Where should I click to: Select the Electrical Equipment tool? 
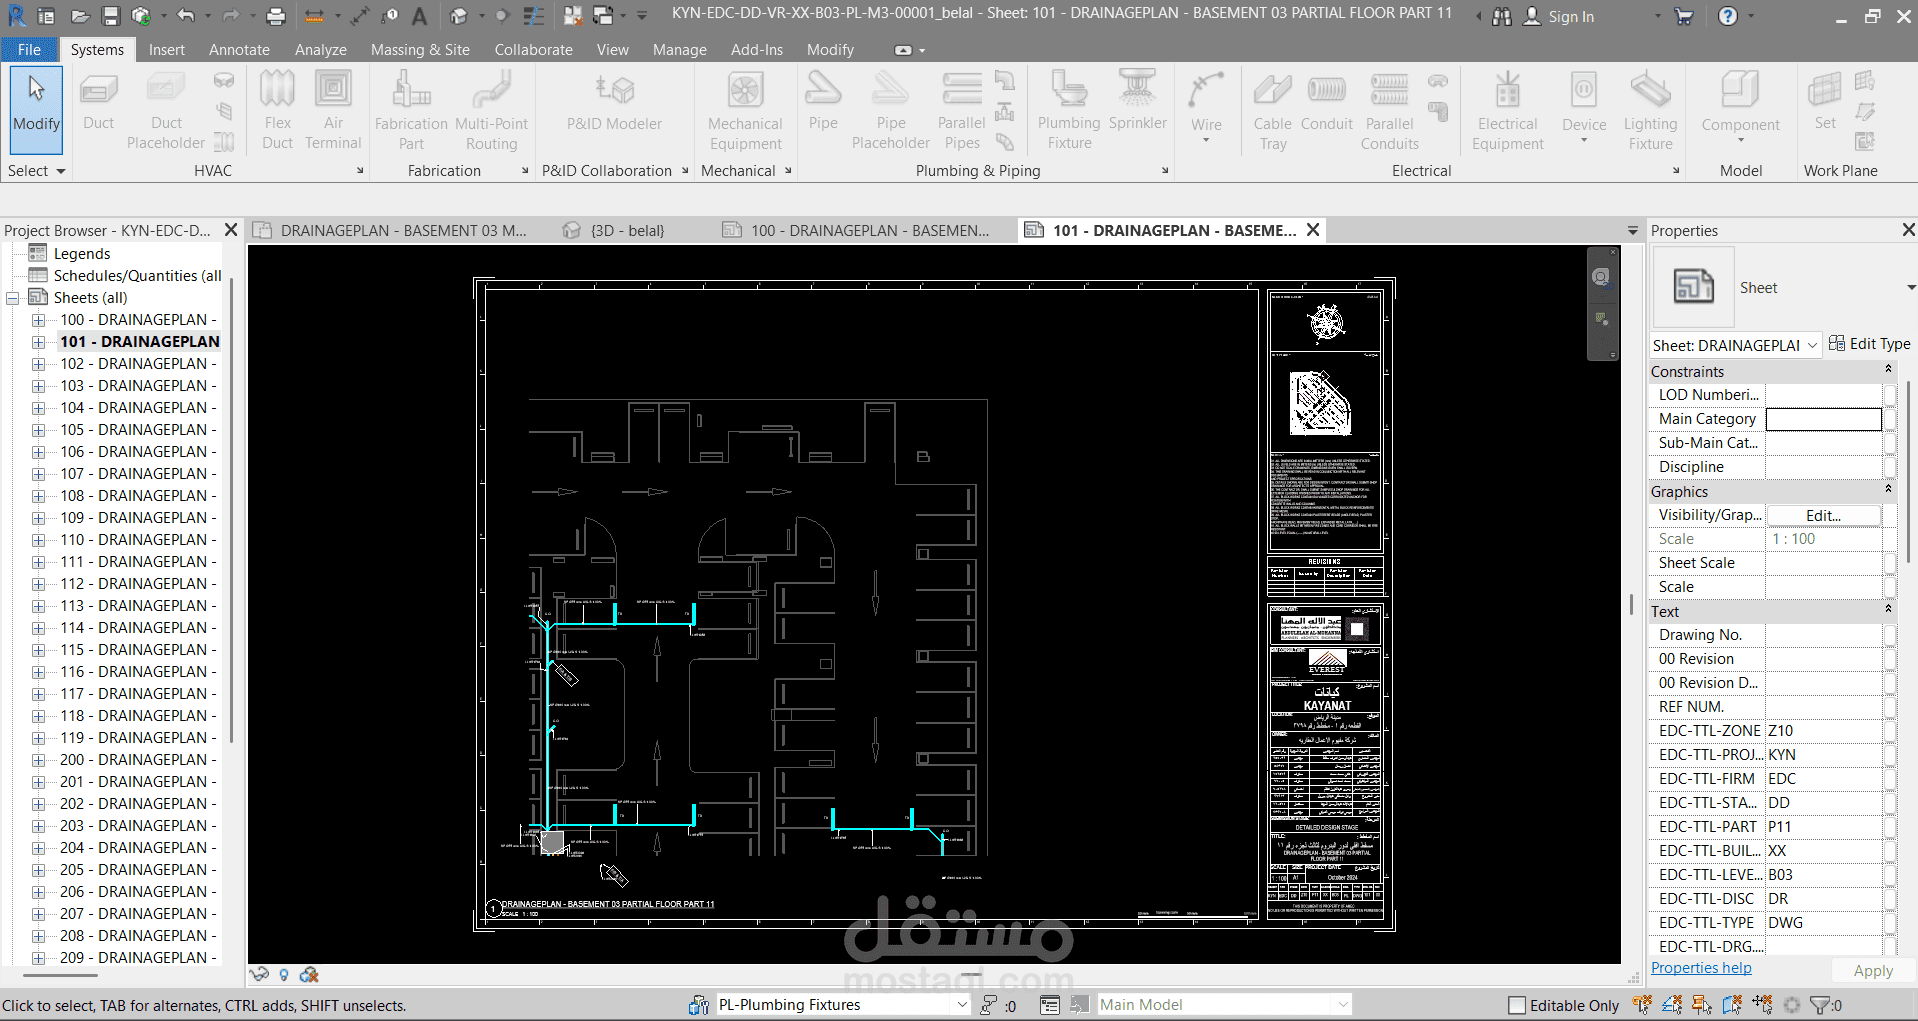[1508, 110]
